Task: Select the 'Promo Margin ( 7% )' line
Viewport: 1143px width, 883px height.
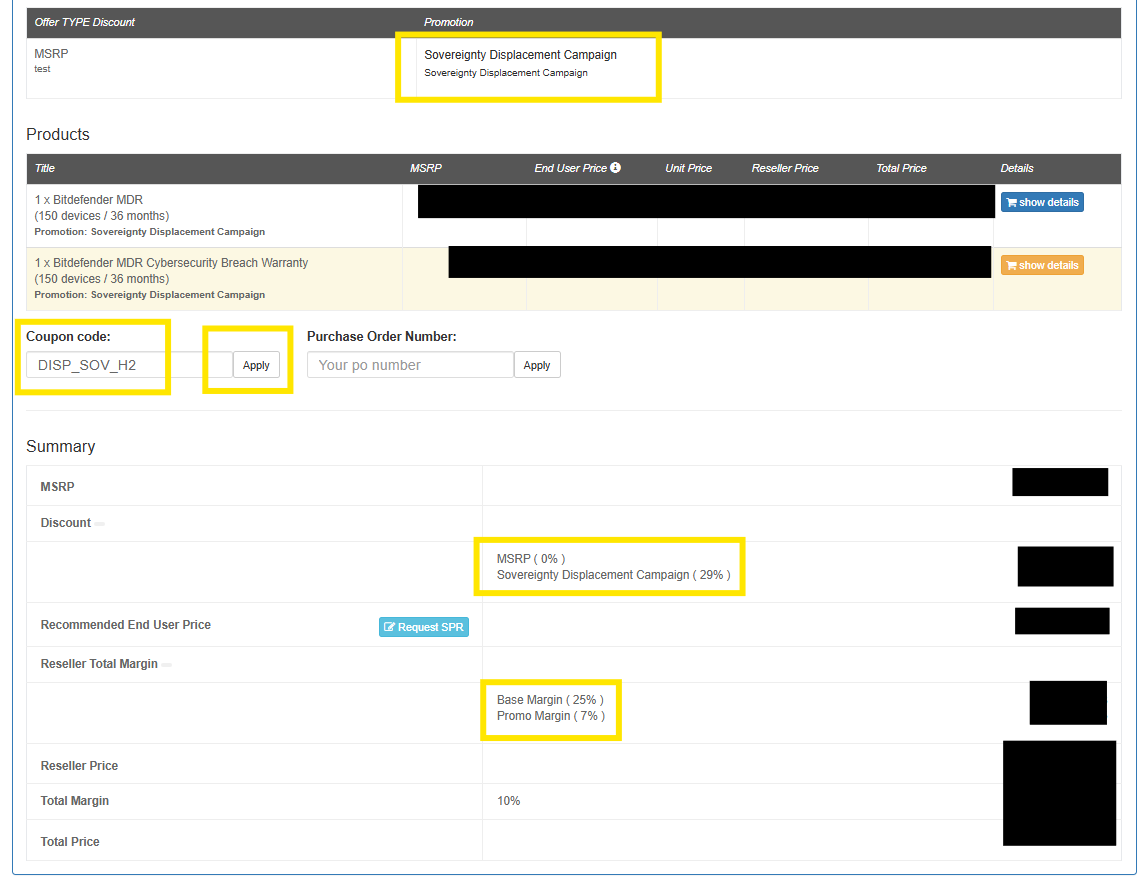Action: (x=551, y=716)
